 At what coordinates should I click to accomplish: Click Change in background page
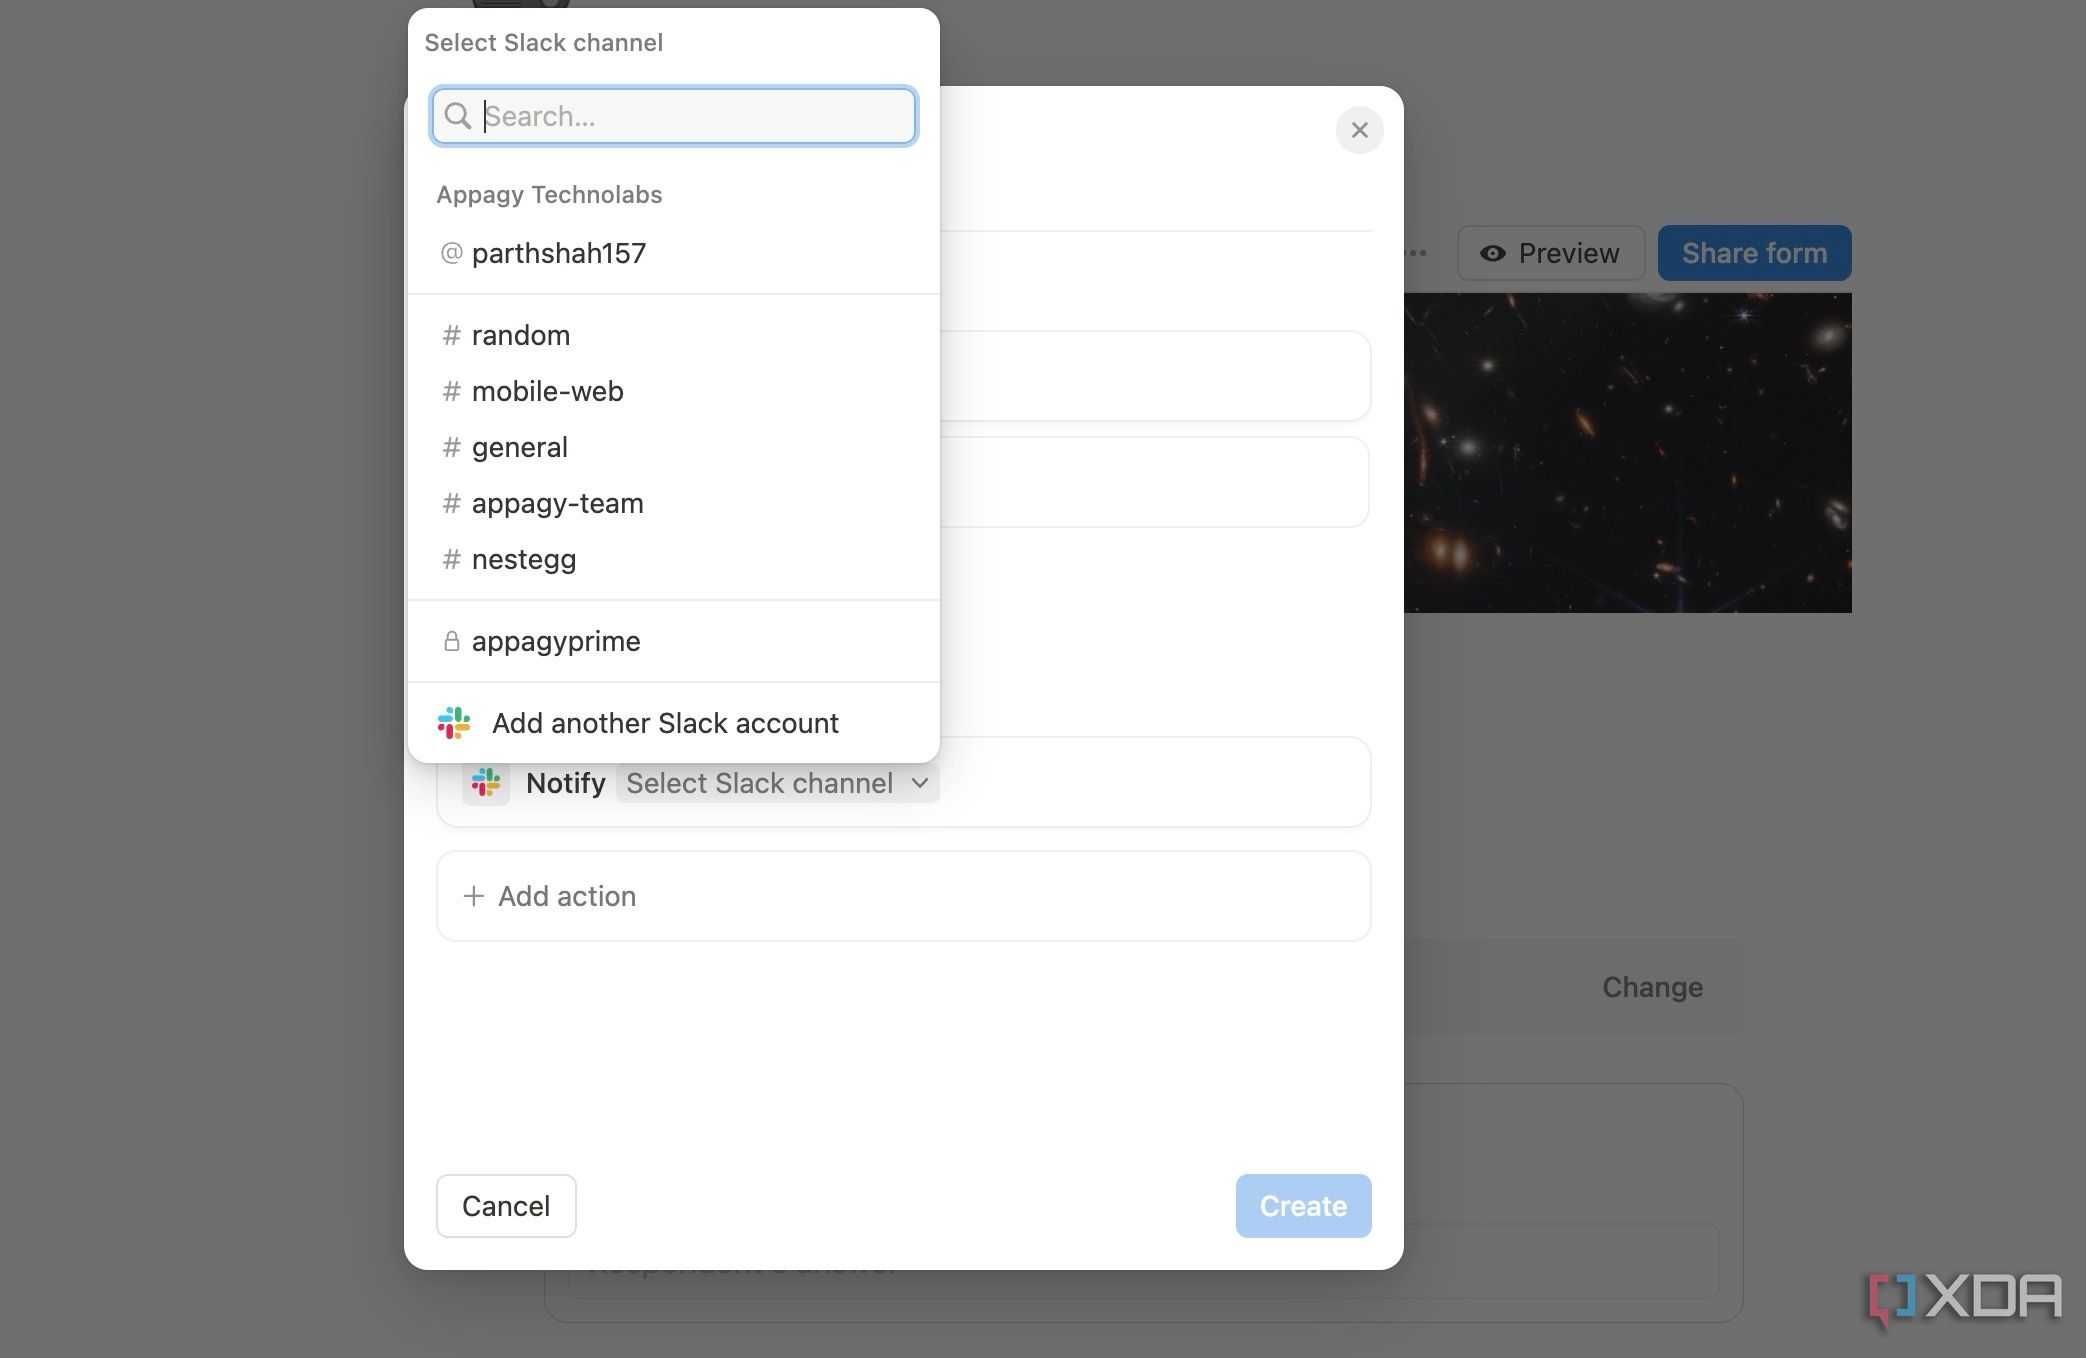pyautogui.click(x=1652, y=987)
